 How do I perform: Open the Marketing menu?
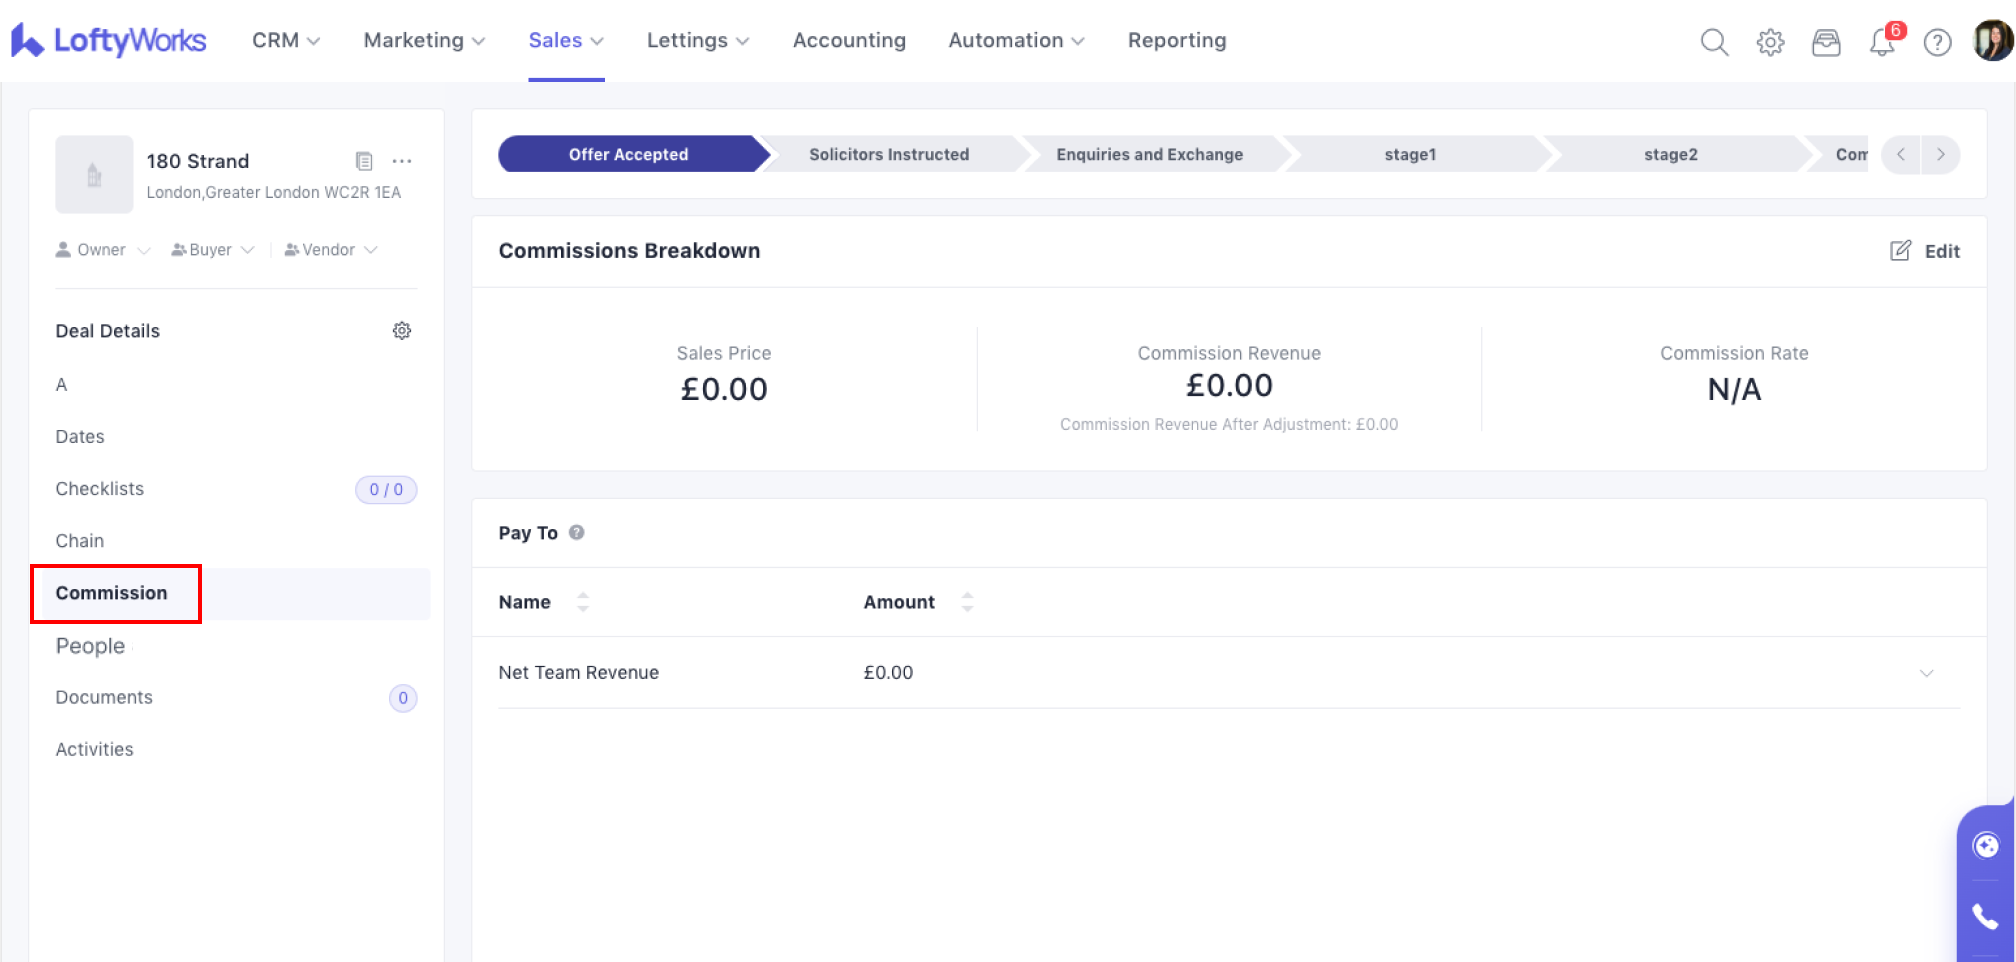pyautogui.click(x=424, y=41)
